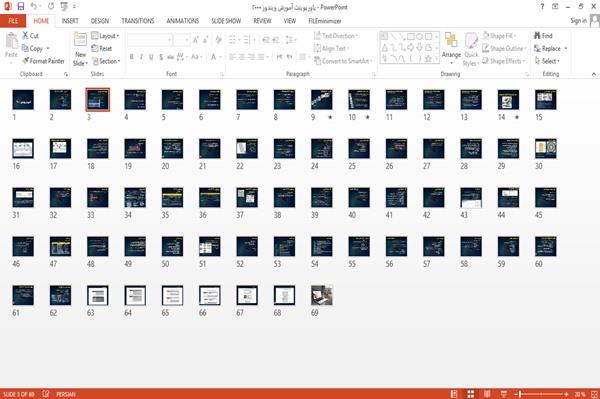This screenshot has height=399, width=600.
Task: Click the Reset slide icon
Action: 95,49
